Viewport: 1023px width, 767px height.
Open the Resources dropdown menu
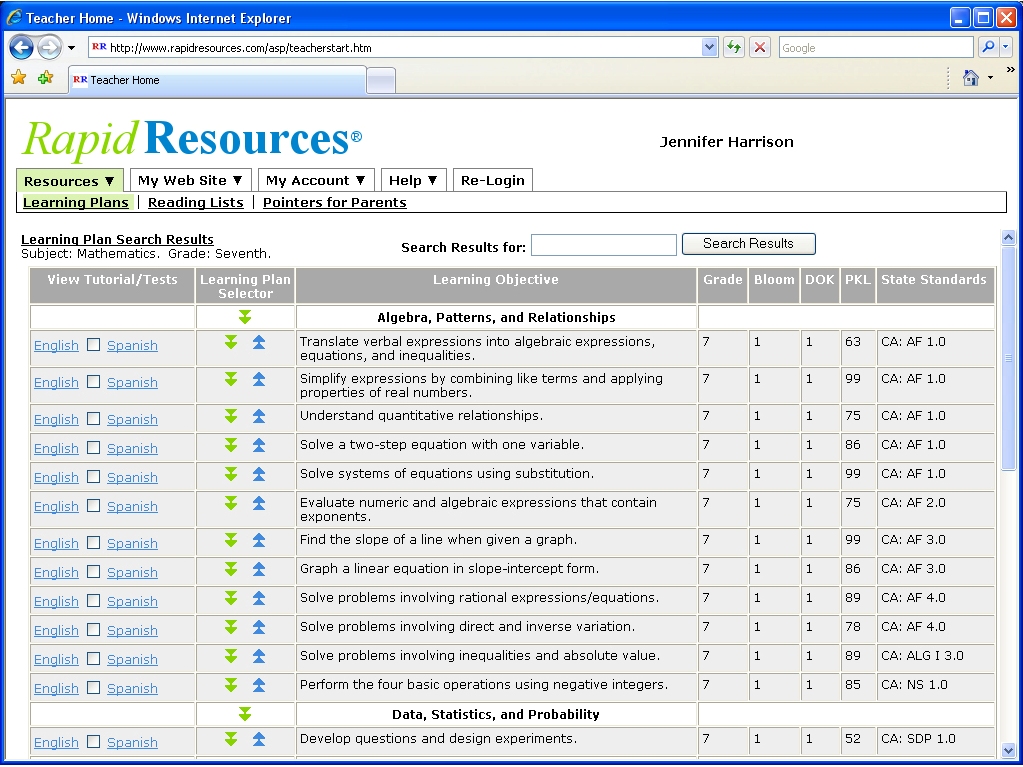coord(69,181)
